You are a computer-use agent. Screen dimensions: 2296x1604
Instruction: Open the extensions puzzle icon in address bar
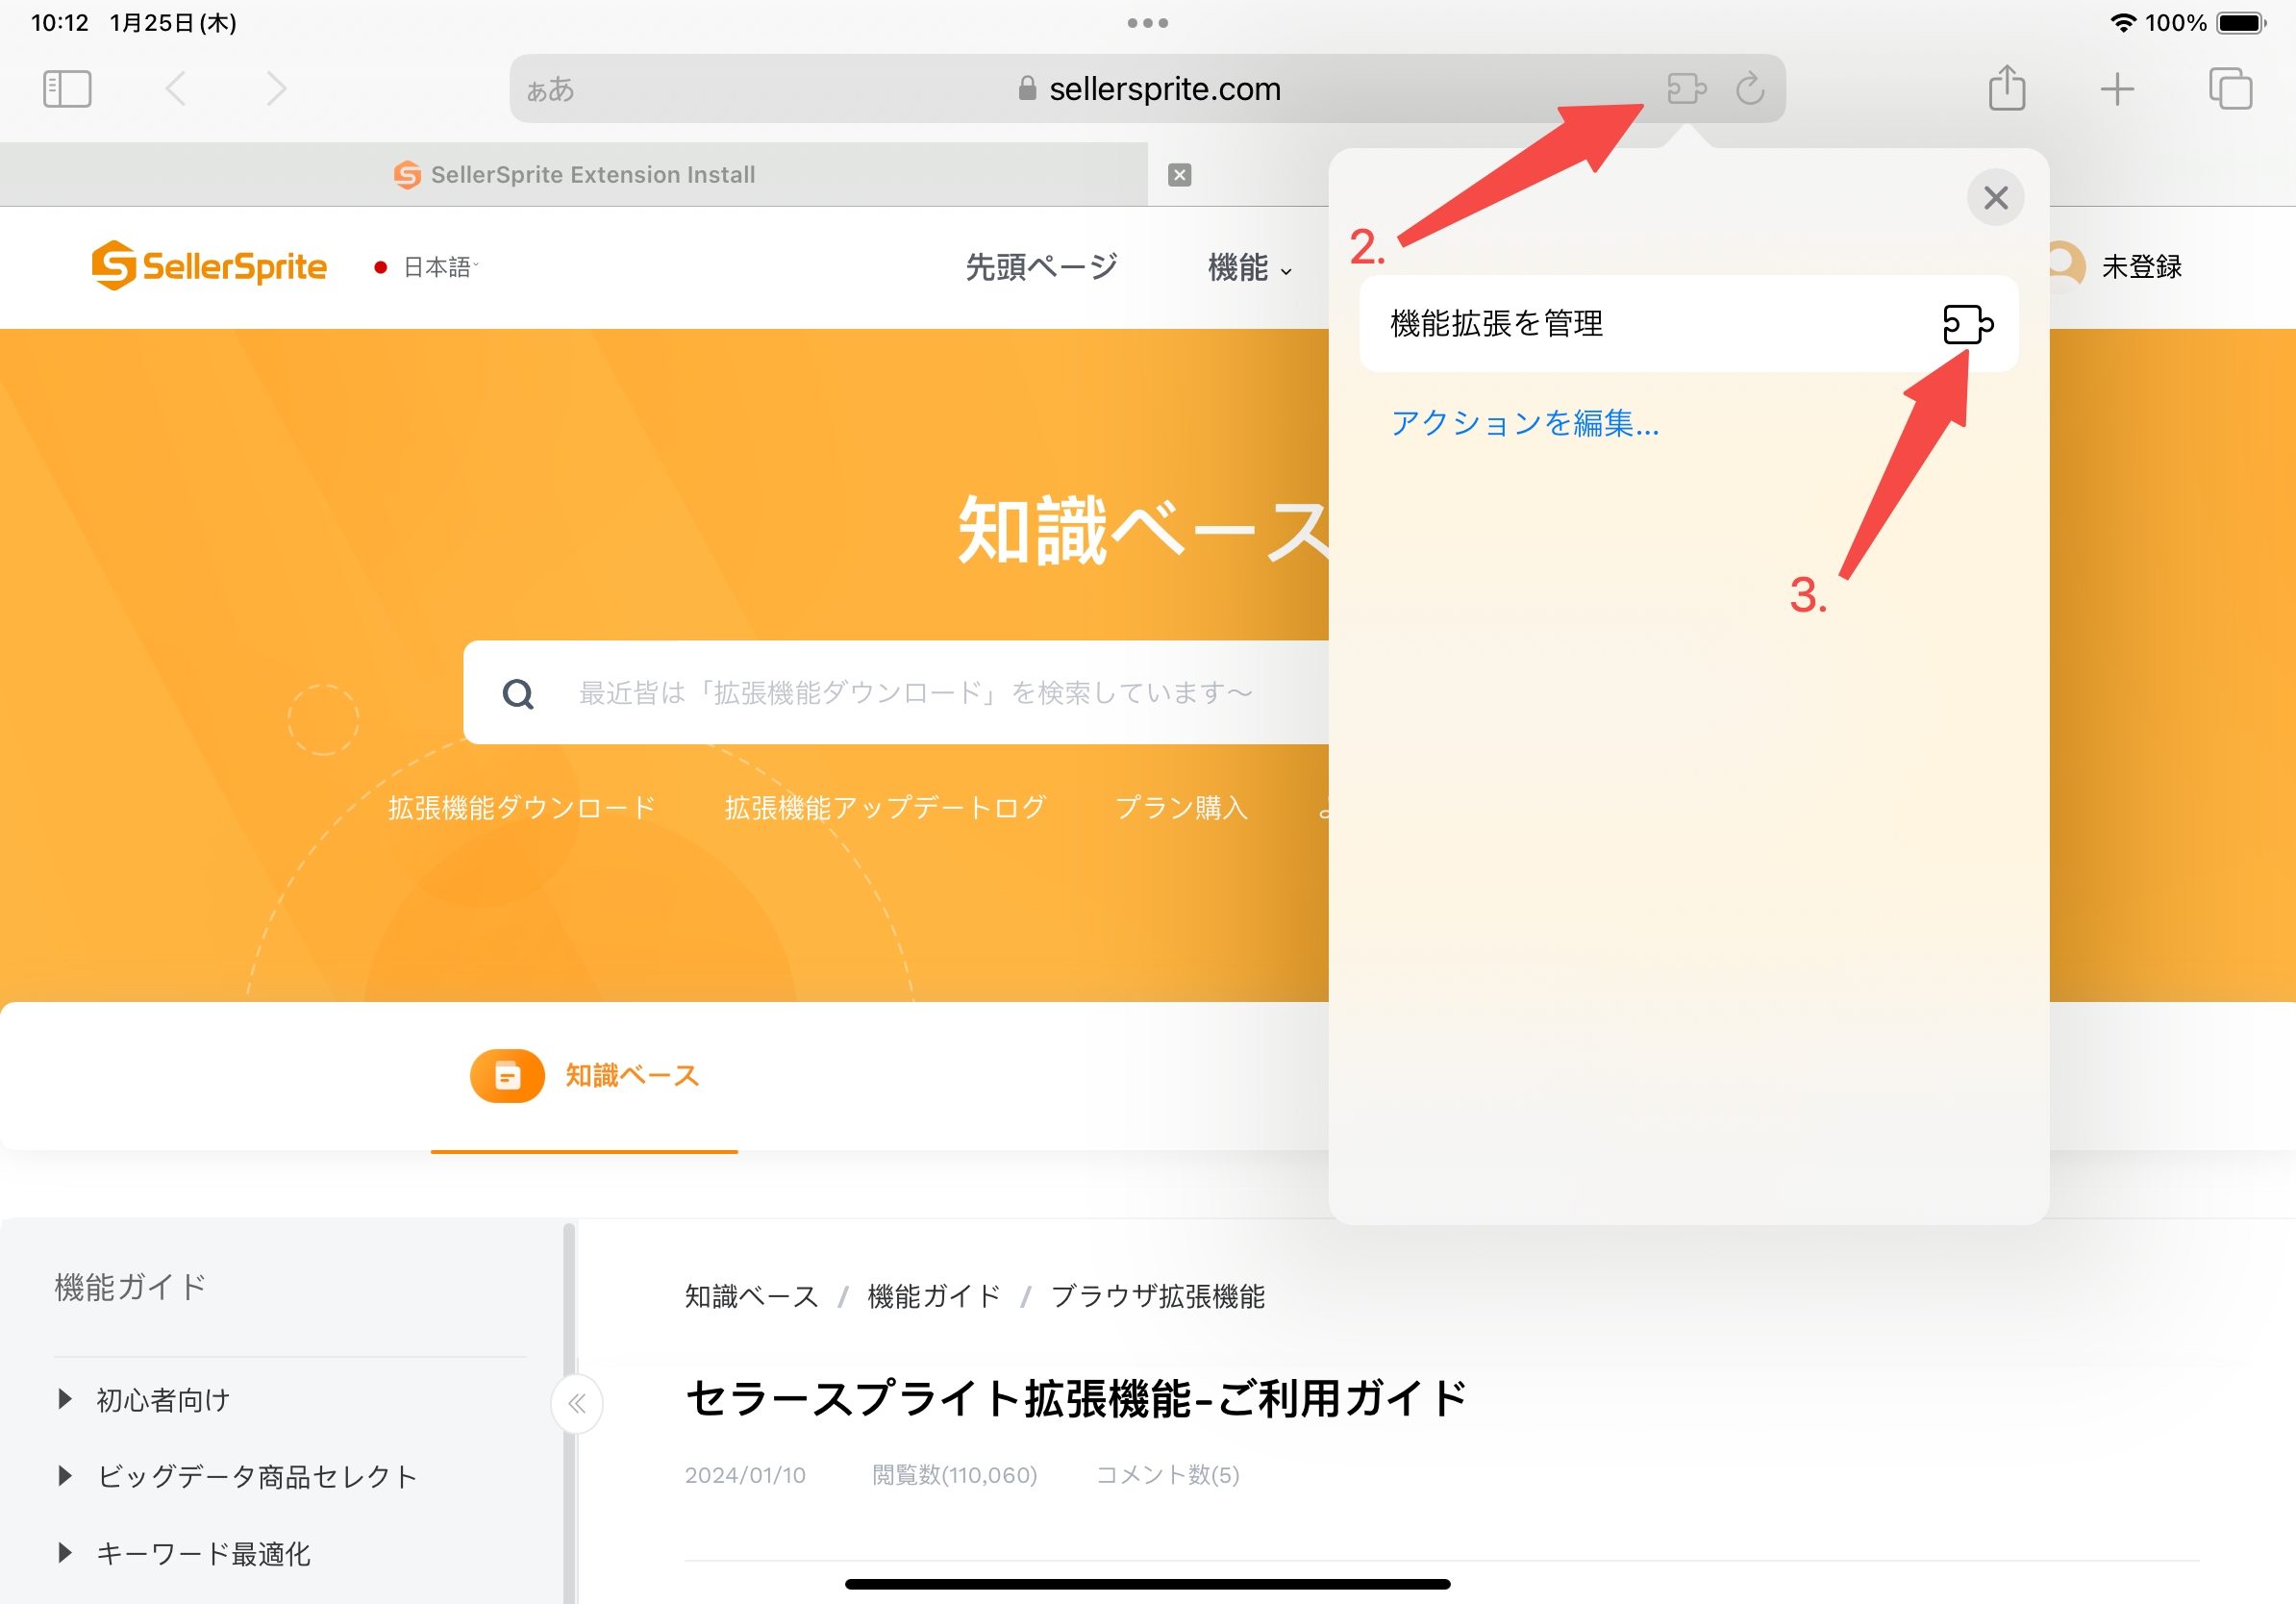tap(1686, 89)
